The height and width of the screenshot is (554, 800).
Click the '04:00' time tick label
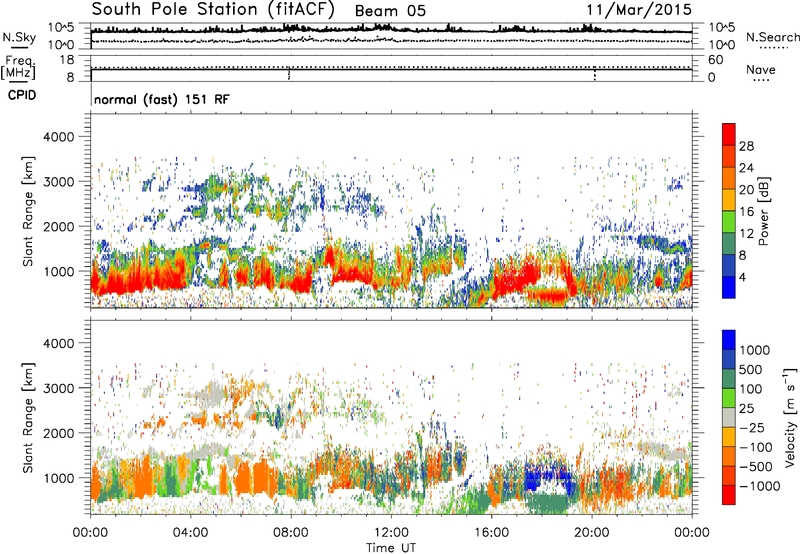pyautogui.click(x=191, y=533)
